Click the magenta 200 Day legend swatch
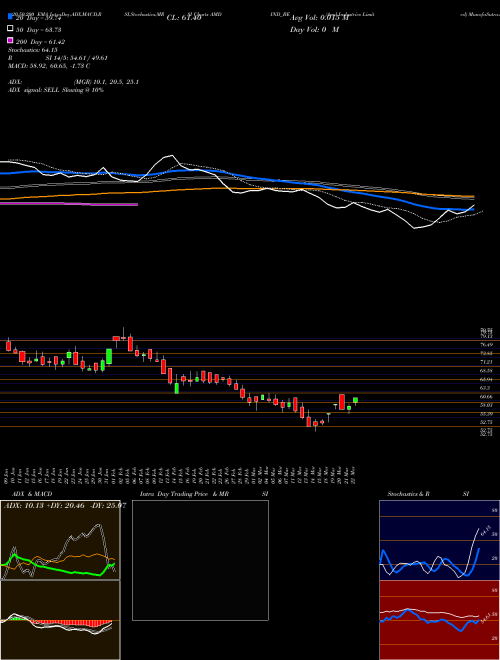This screenshot has width=500, height=660. pos(11,40)
